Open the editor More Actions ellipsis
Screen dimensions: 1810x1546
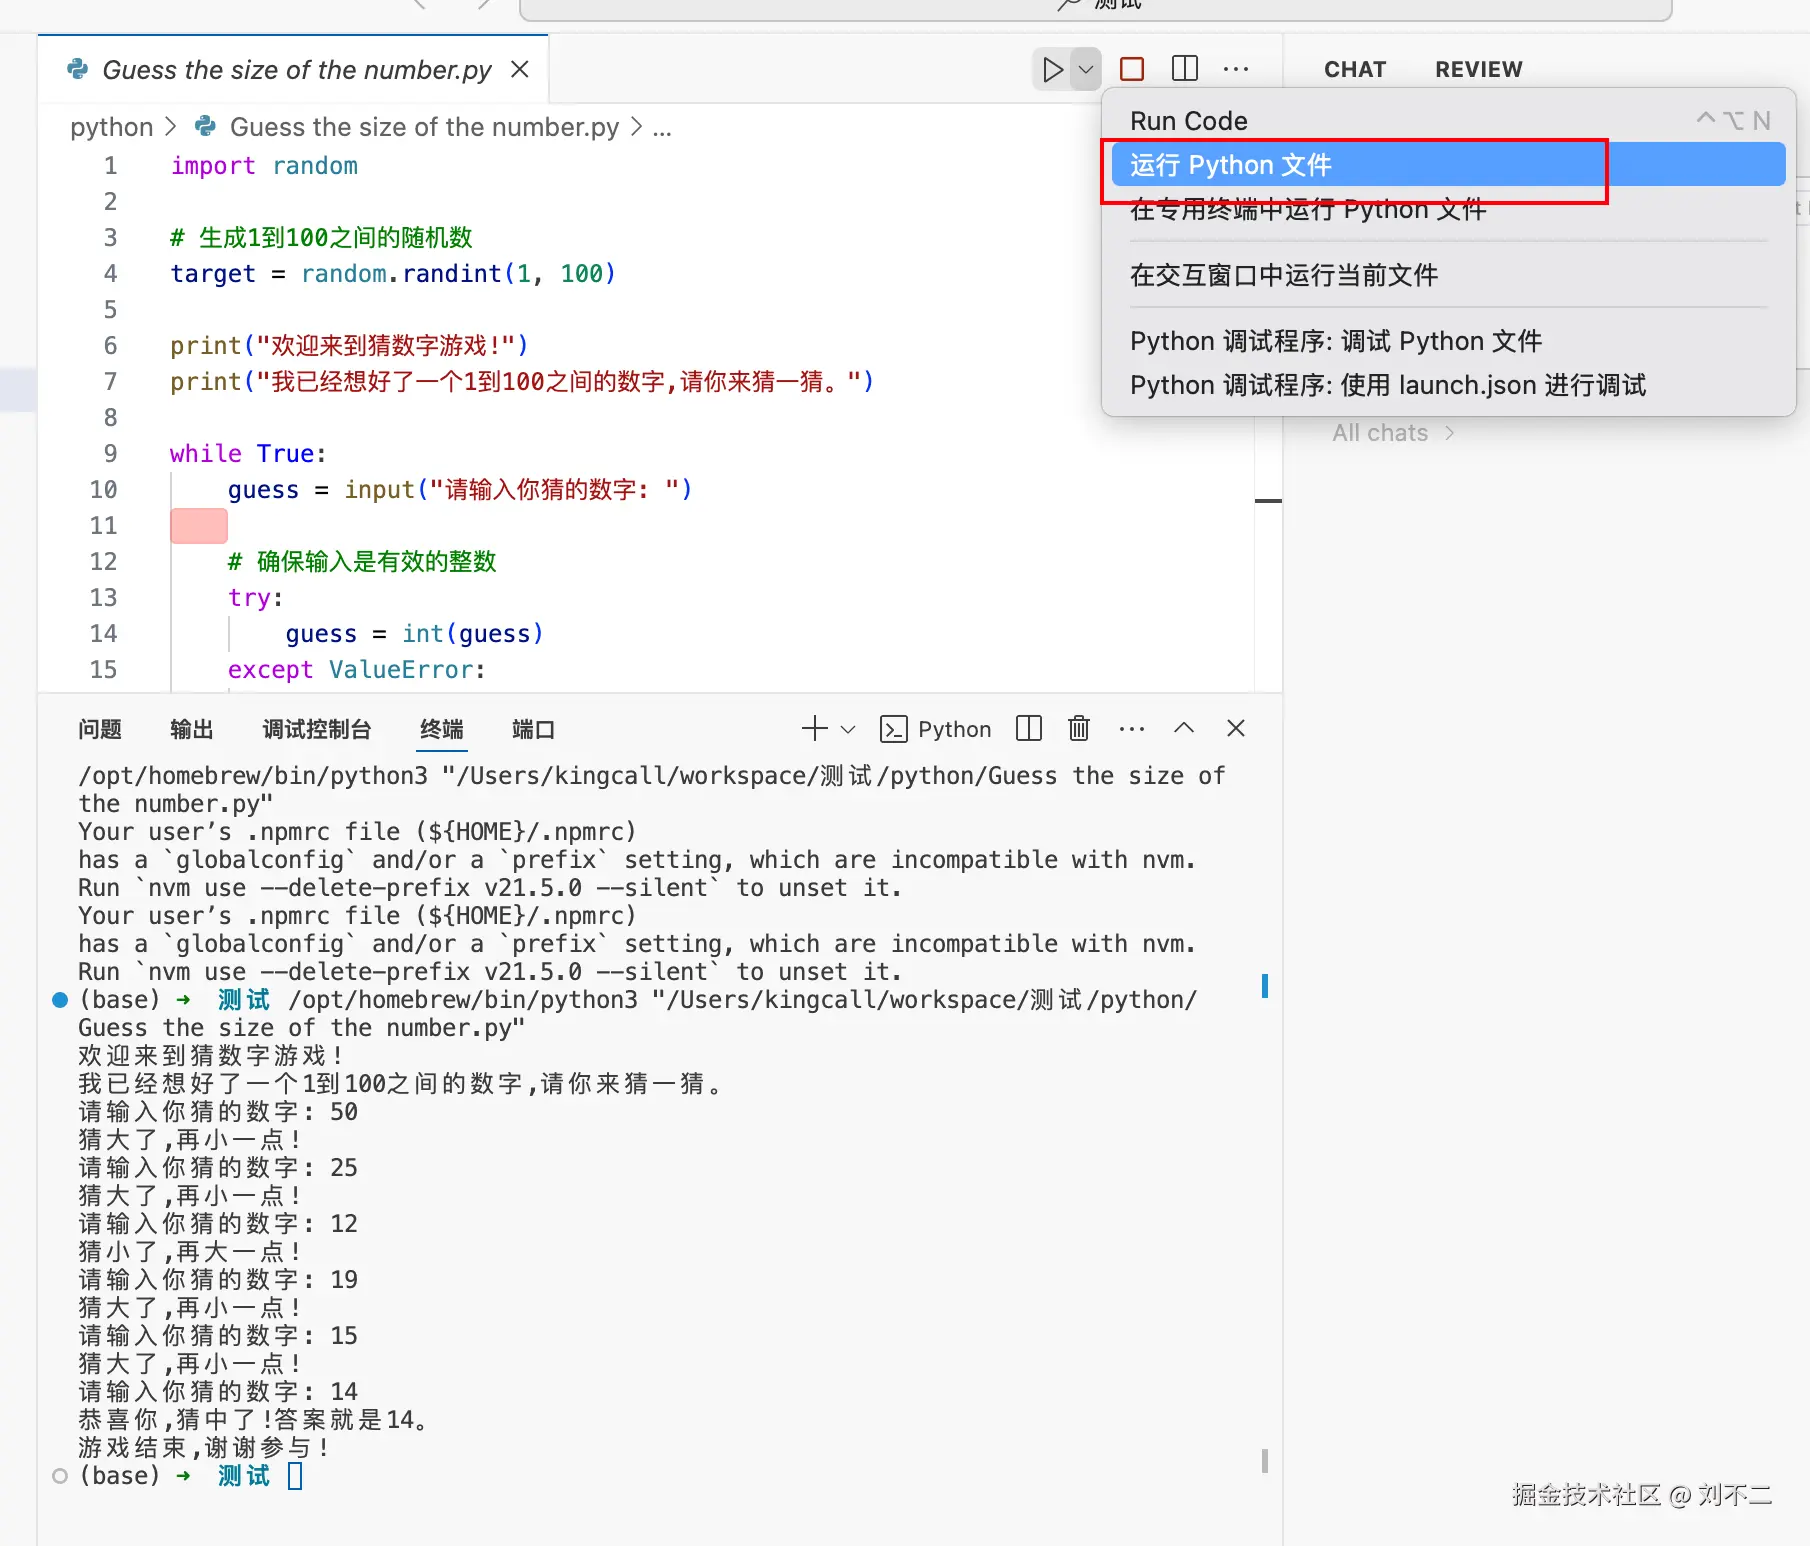point(1236,69)
